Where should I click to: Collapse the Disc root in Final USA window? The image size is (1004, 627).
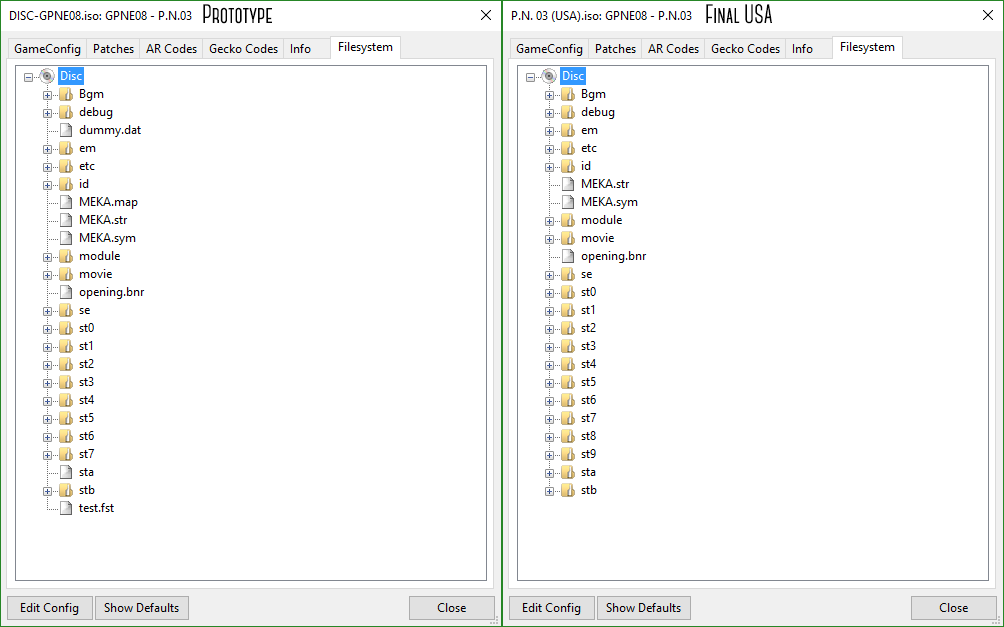[x=530, y=77]
